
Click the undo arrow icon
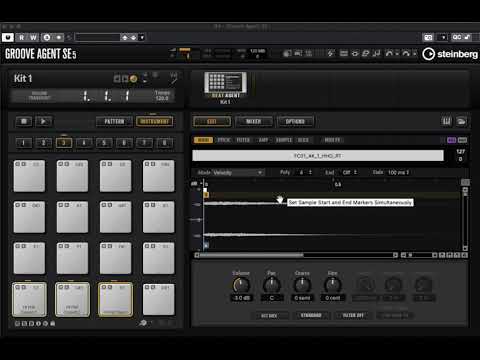389,53
